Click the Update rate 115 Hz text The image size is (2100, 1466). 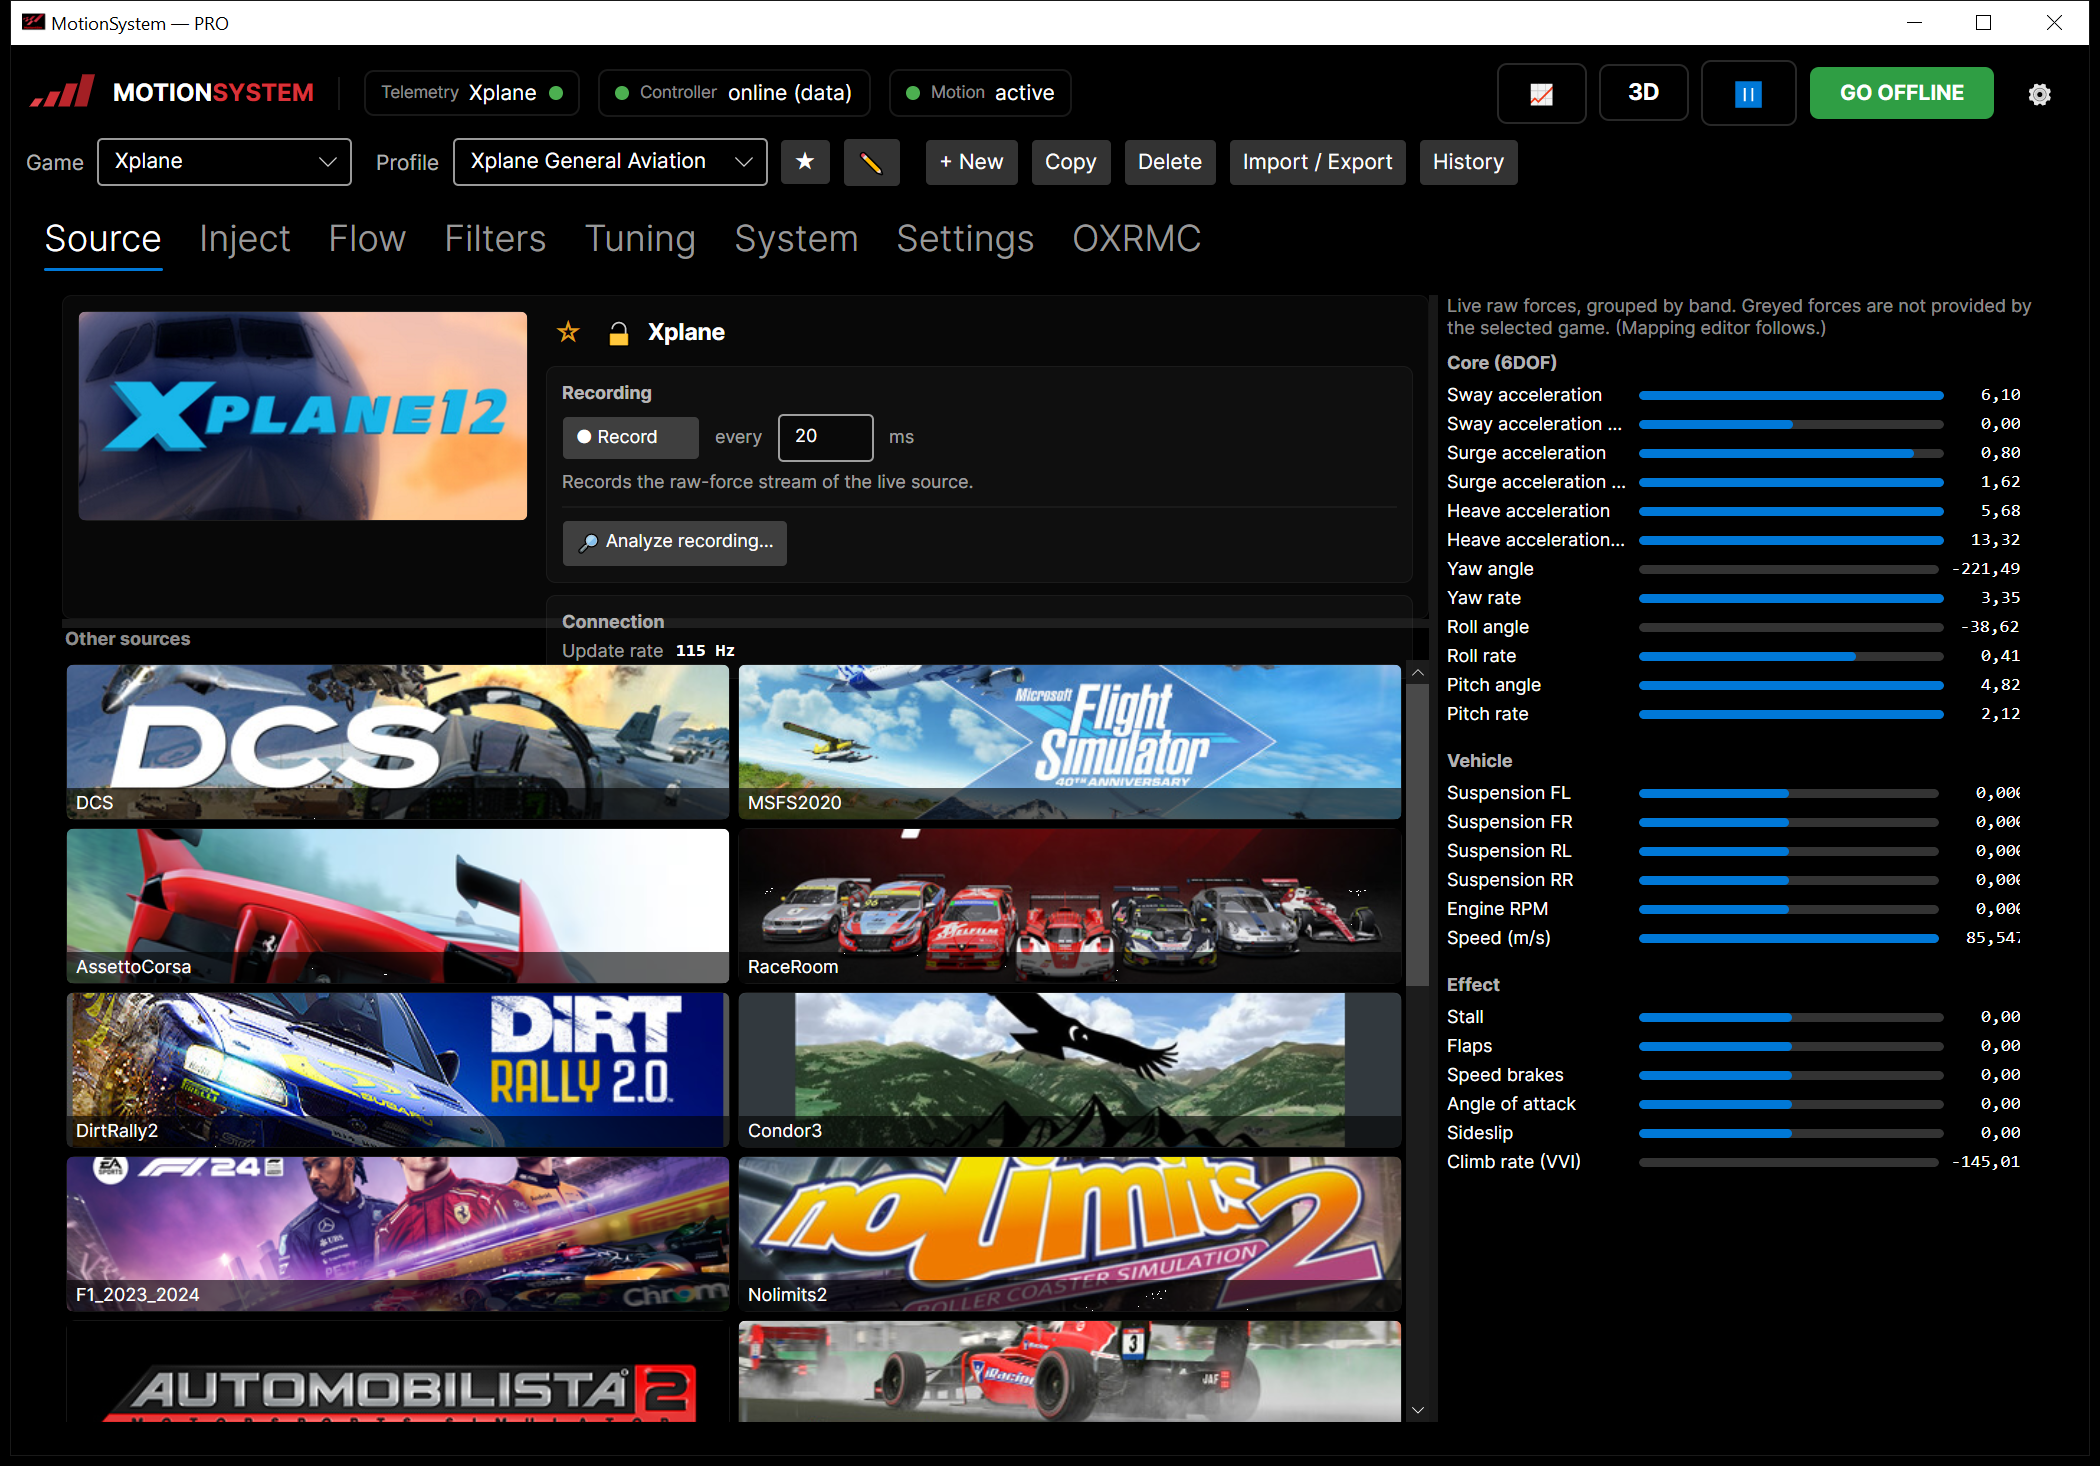[648, 651]
